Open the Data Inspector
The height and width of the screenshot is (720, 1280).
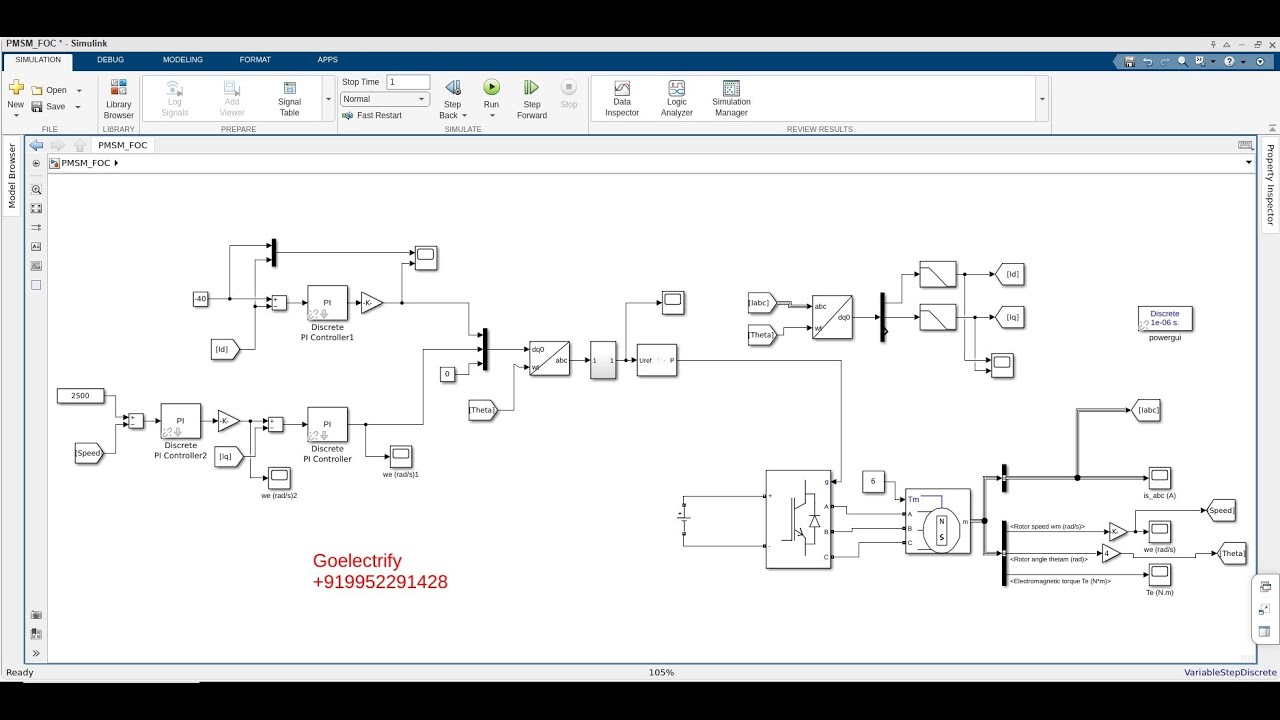pyautogui.click(x=622, y=98)
